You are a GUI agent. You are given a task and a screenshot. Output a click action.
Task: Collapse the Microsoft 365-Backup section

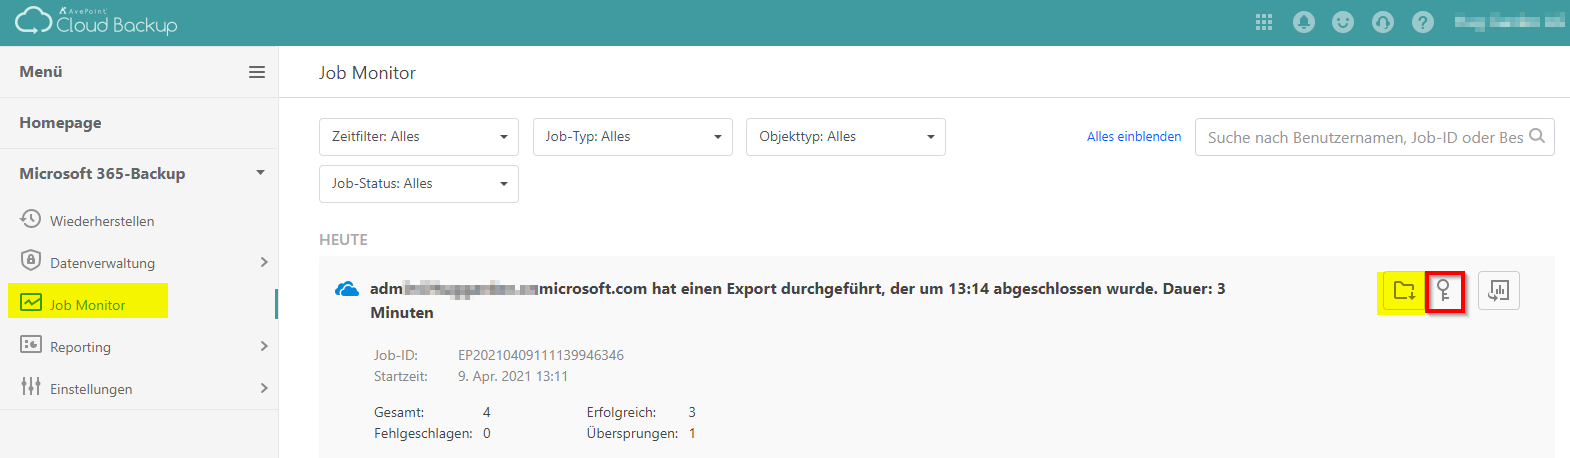[260, 173]
